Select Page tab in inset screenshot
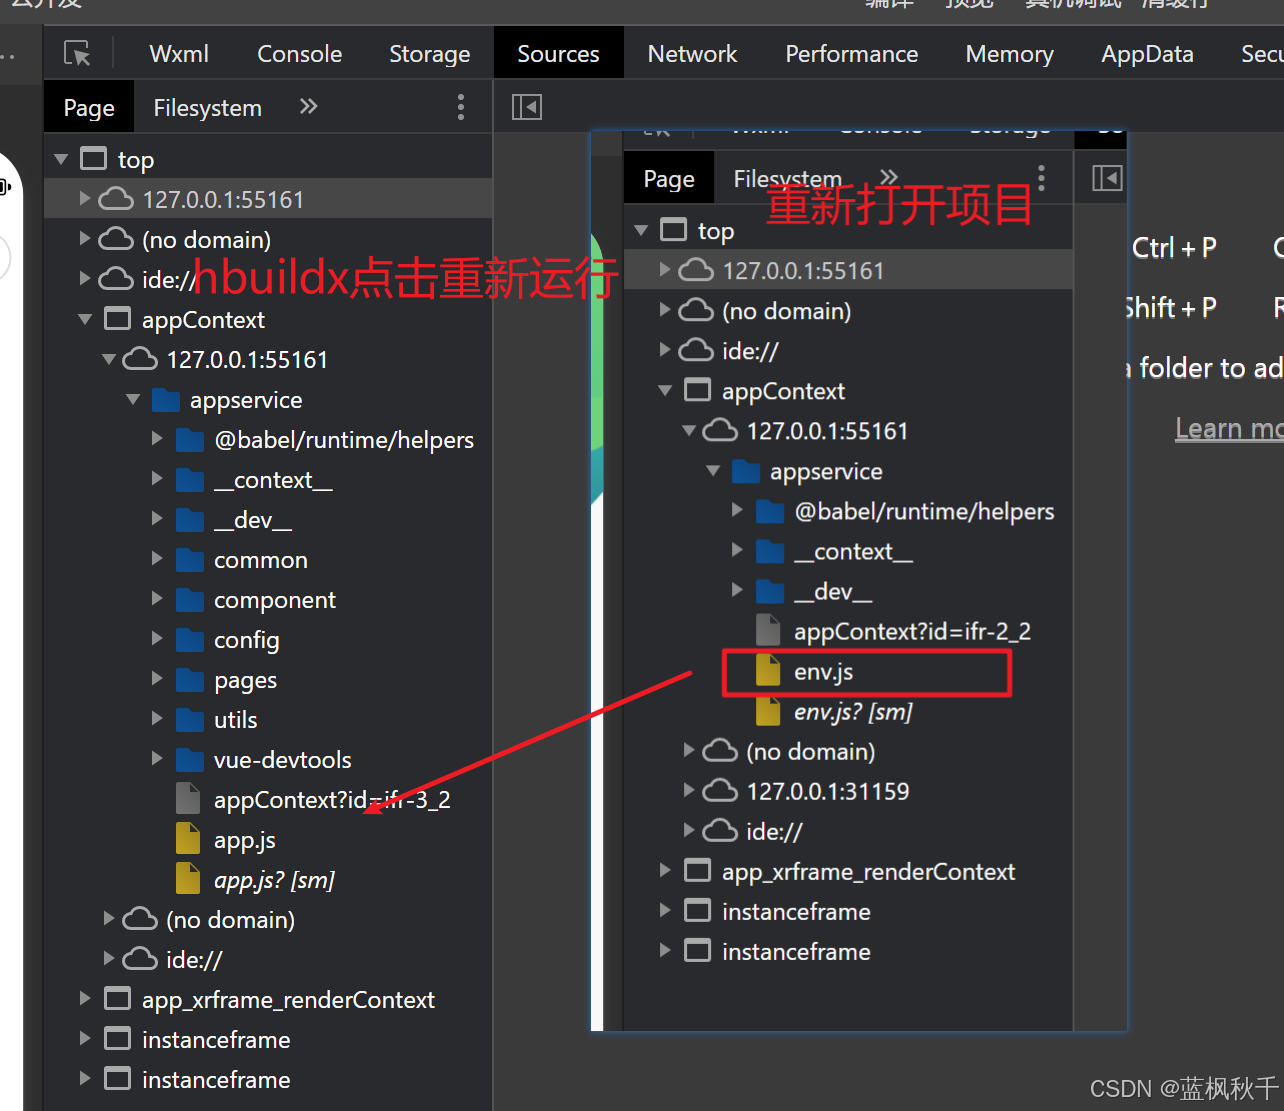The height and width of the screenshot is (1111, 1284). click(x=669, y=179)
